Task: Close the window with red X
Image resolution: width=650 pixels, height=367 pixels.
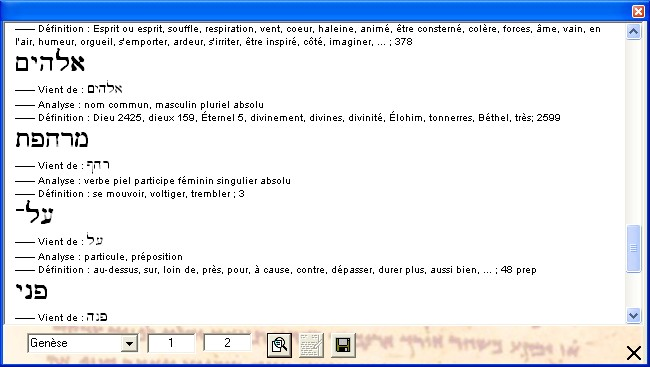Action: [x=638, y=11]
